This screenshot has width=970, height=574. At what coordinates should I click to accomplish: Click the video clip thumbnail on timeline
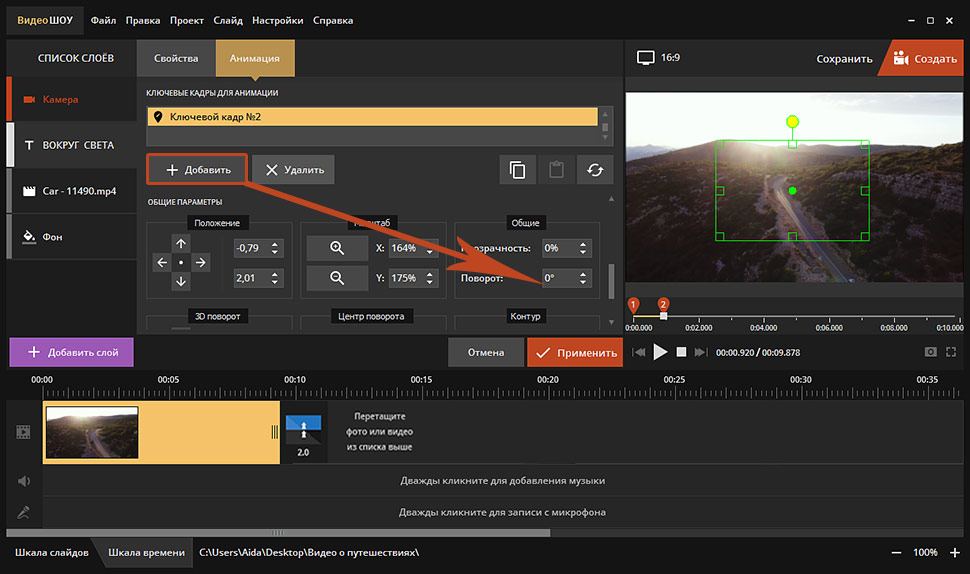click(x=92, y=432)
